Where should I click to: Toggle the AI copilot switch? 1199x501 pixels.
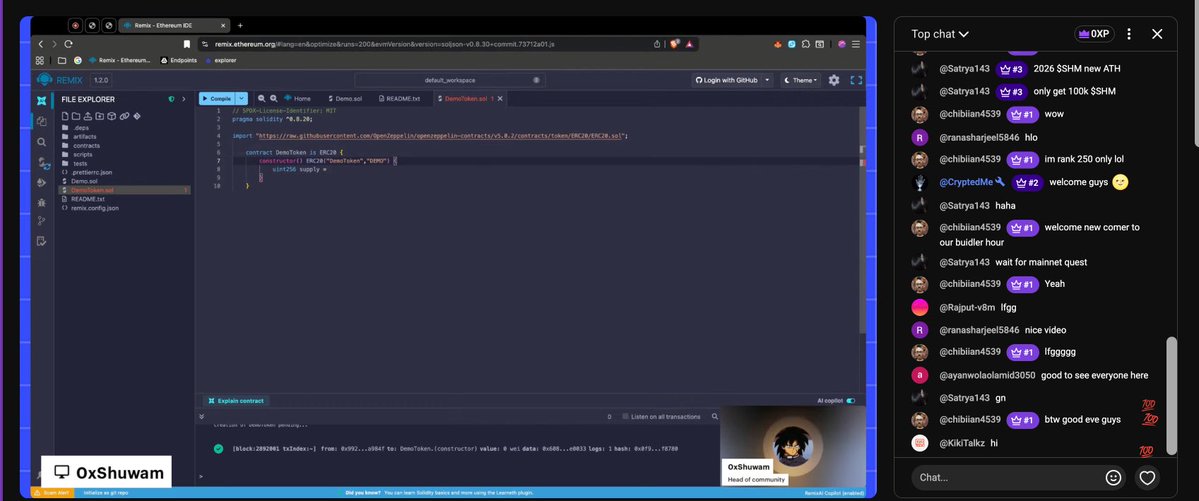pos(851,401)
